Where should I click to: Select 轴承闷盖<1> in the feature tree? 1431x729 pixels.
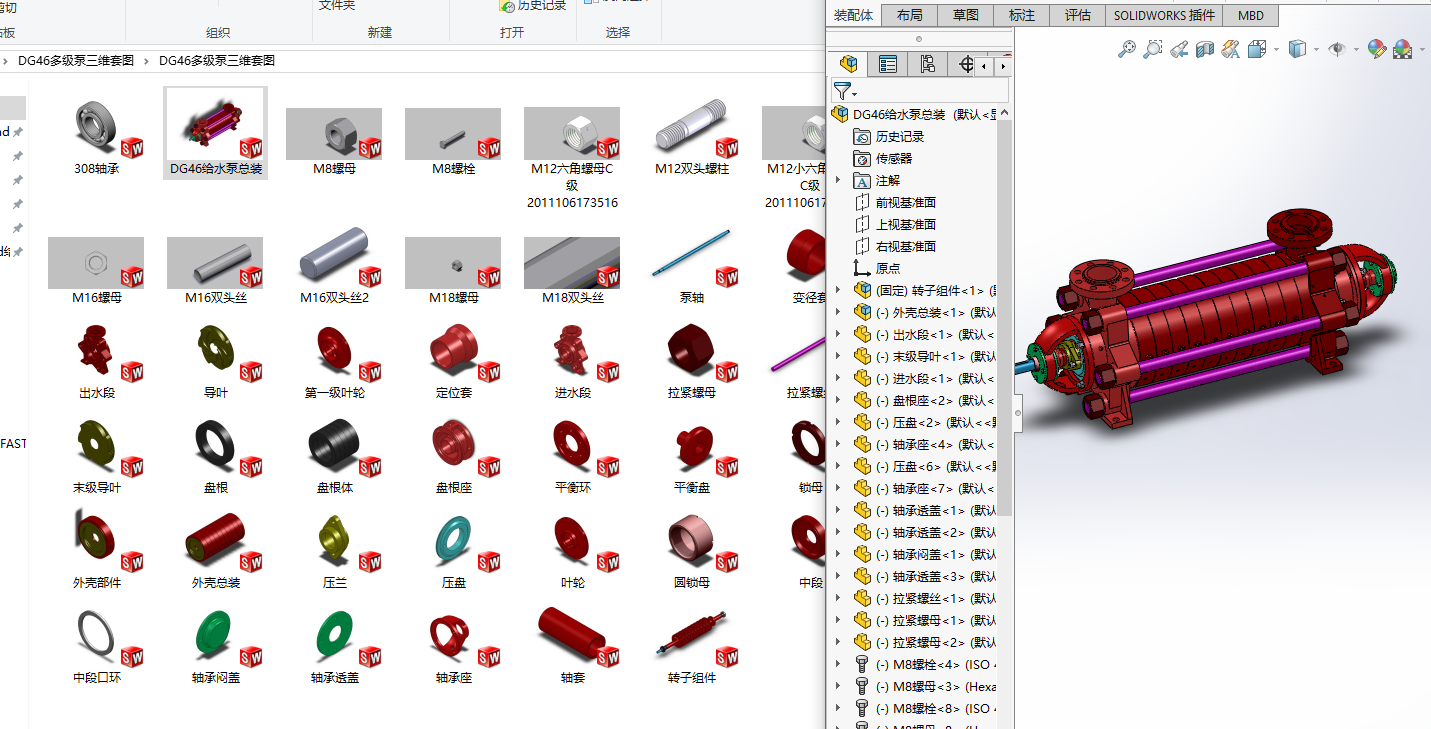(x=923, y=555)
